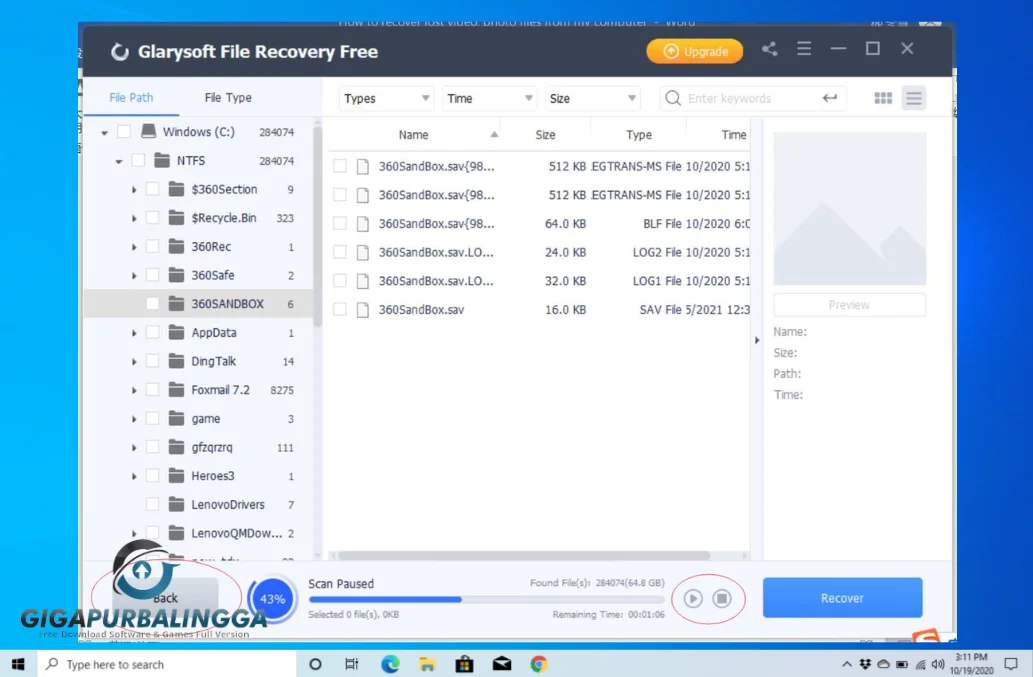The width and height of the screenshot is (1033, 677).
Task: Select the File Path tab
Action: click(x=131, y=97)
